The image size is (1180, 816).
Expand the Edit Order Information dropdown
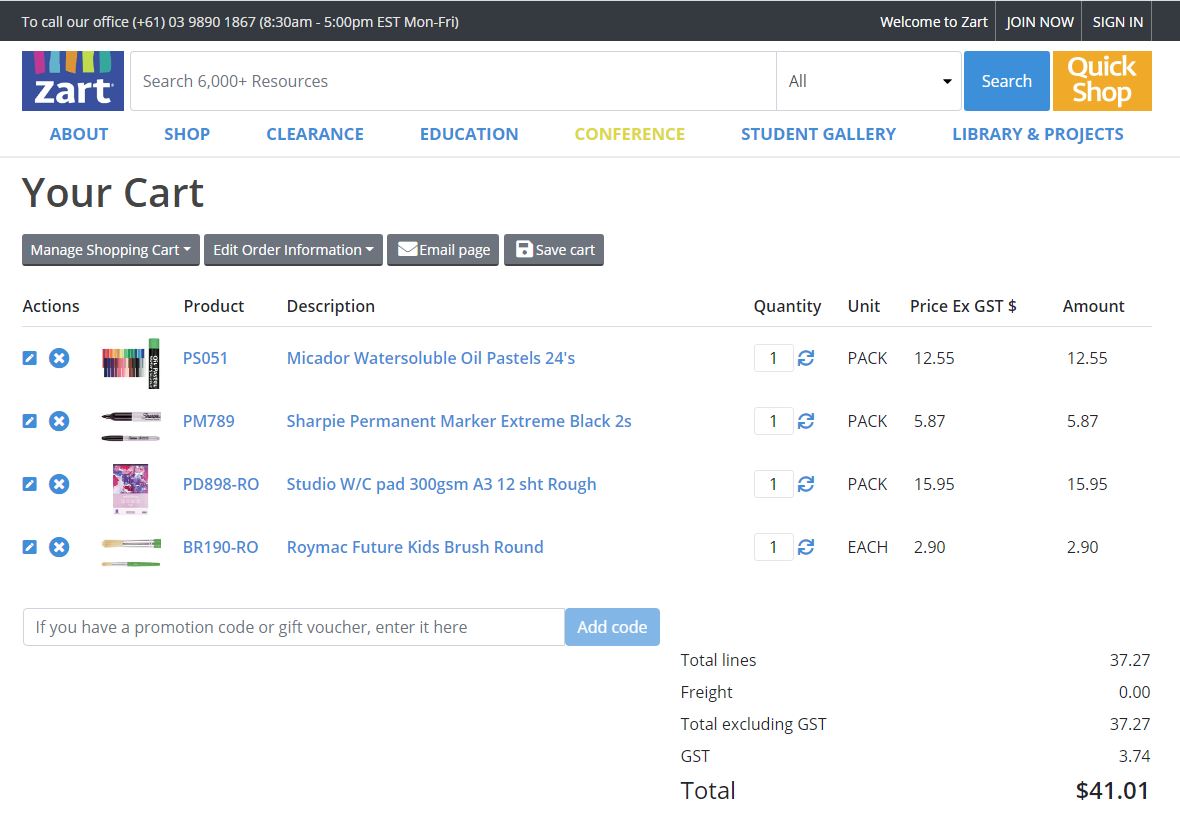coord(293,250)
